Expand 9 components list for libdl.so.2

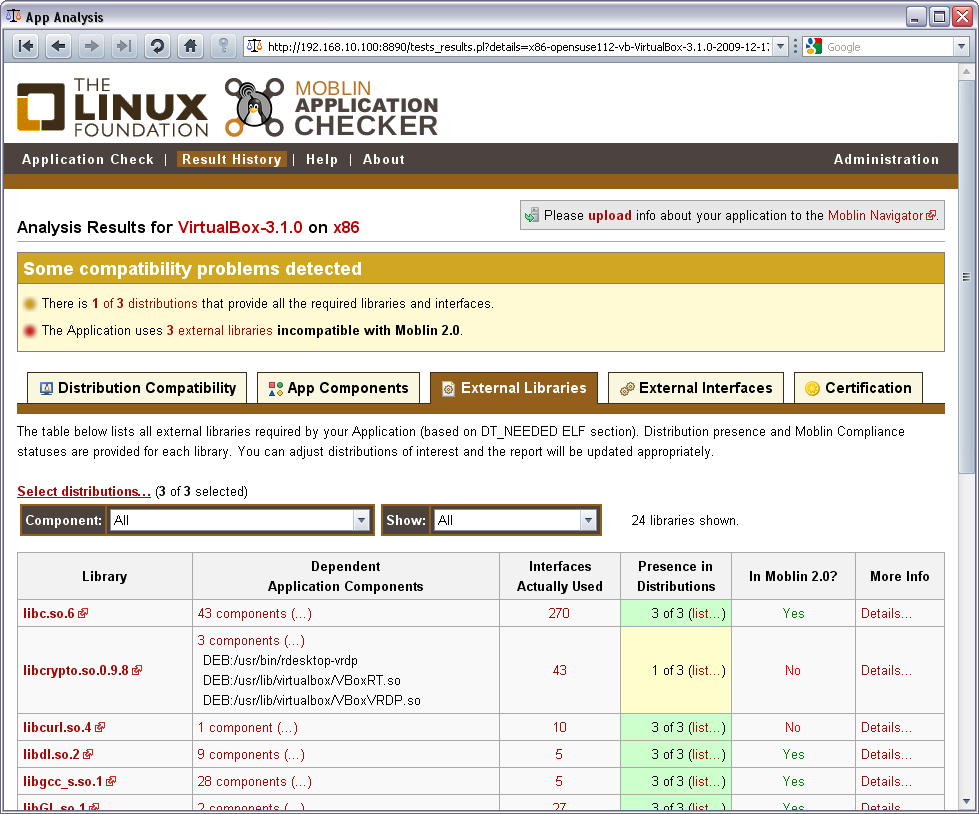point(251,754)
